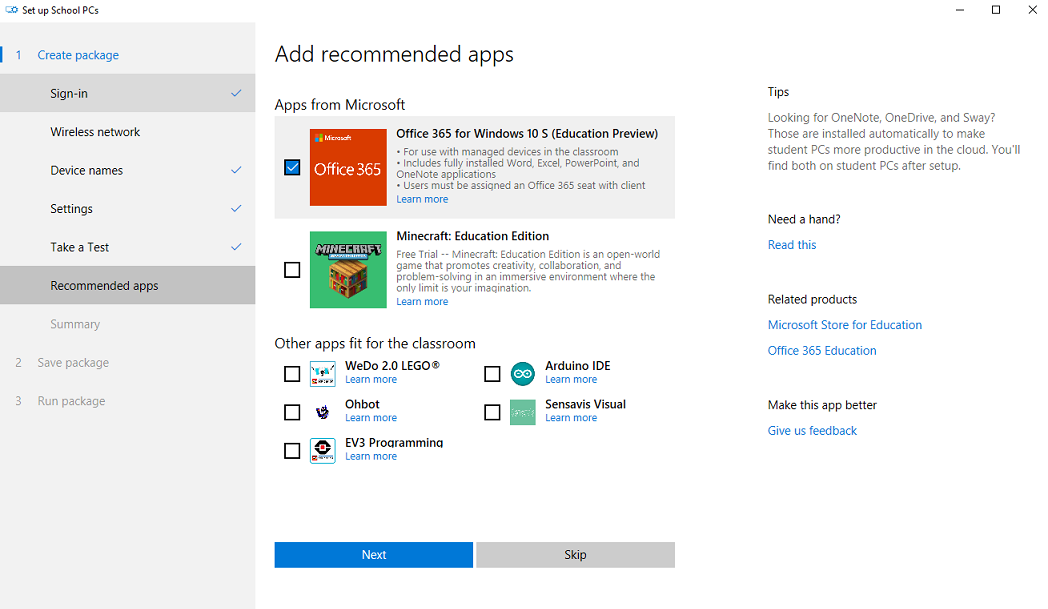The width and height of the screenshot is (1048, 609).
Task: Open the Wireless network step
Action: coord(95,132)
